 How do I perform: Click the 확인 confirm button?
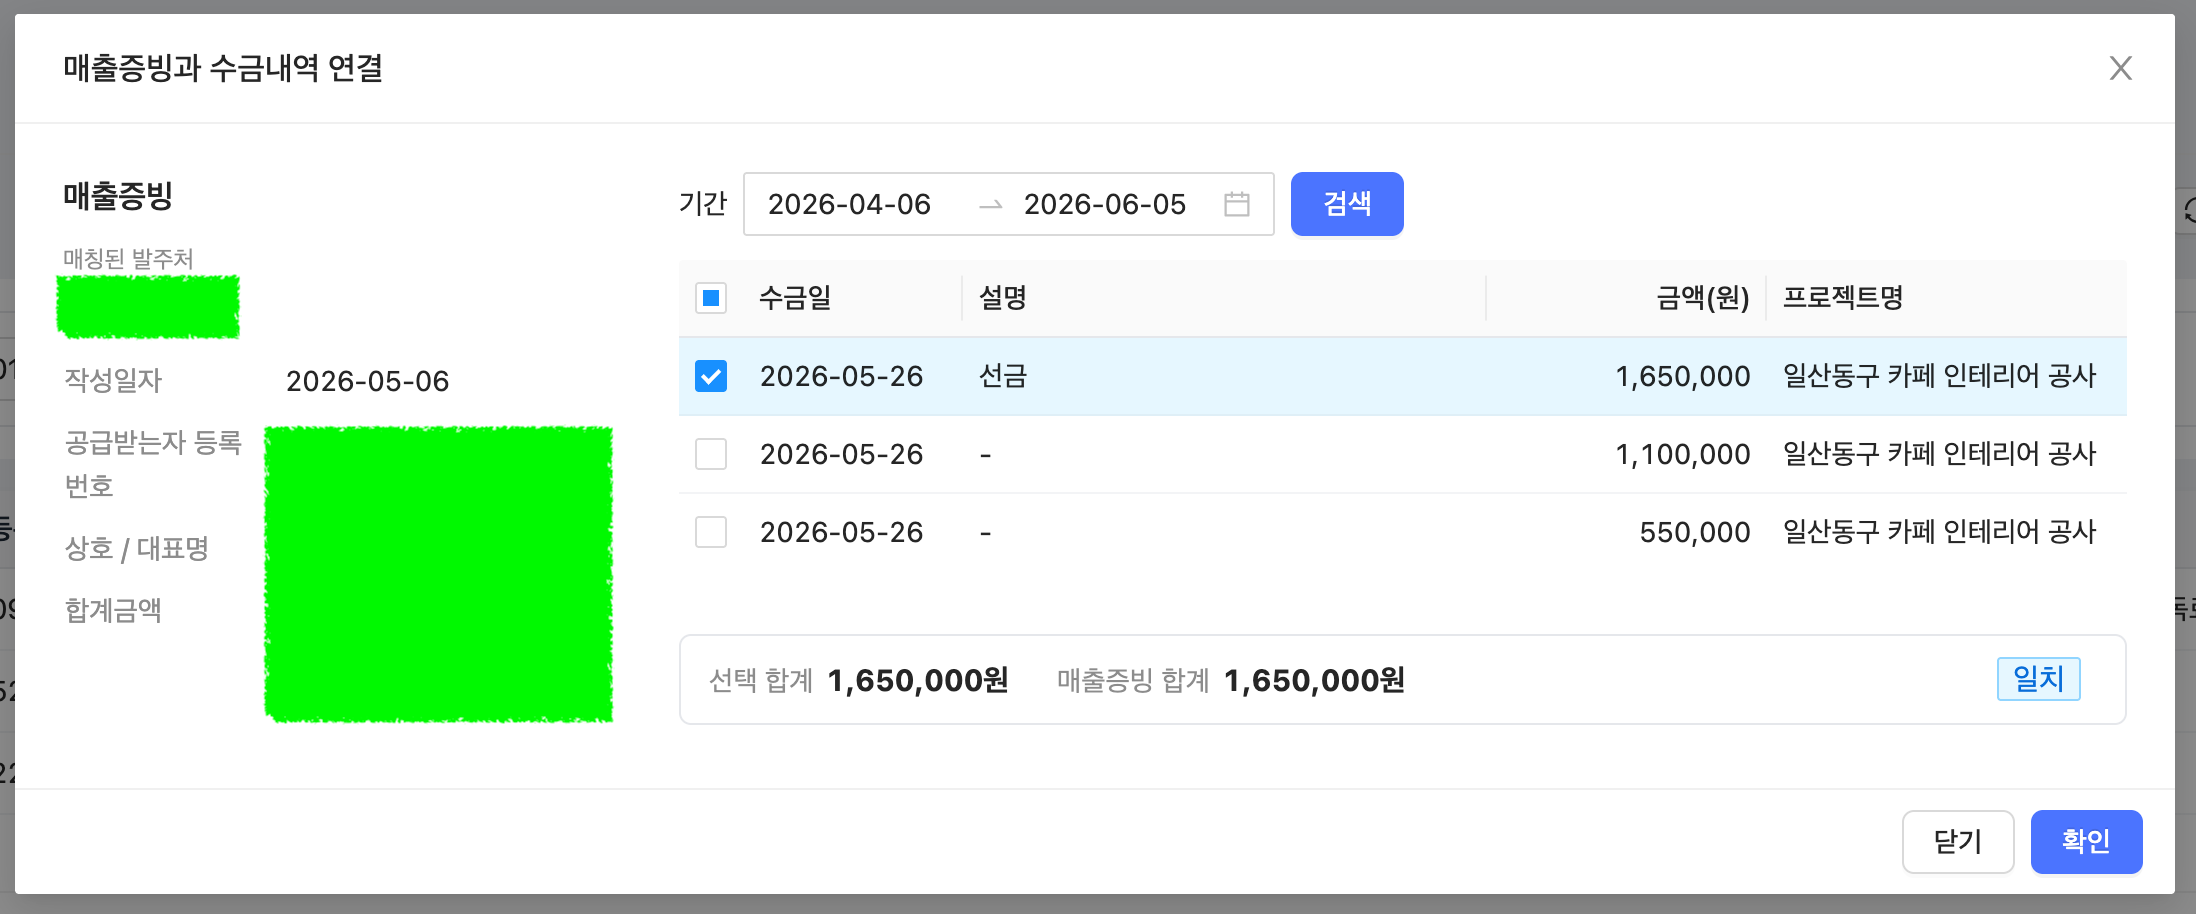[2086, 842]
